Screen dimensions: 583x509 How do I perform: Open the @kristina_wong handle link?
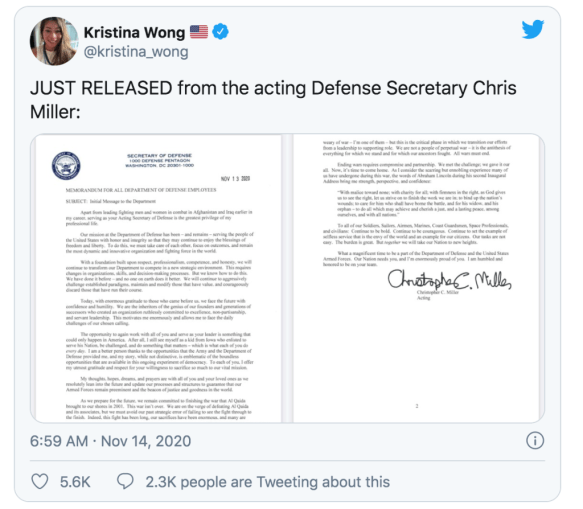point(136,52)
